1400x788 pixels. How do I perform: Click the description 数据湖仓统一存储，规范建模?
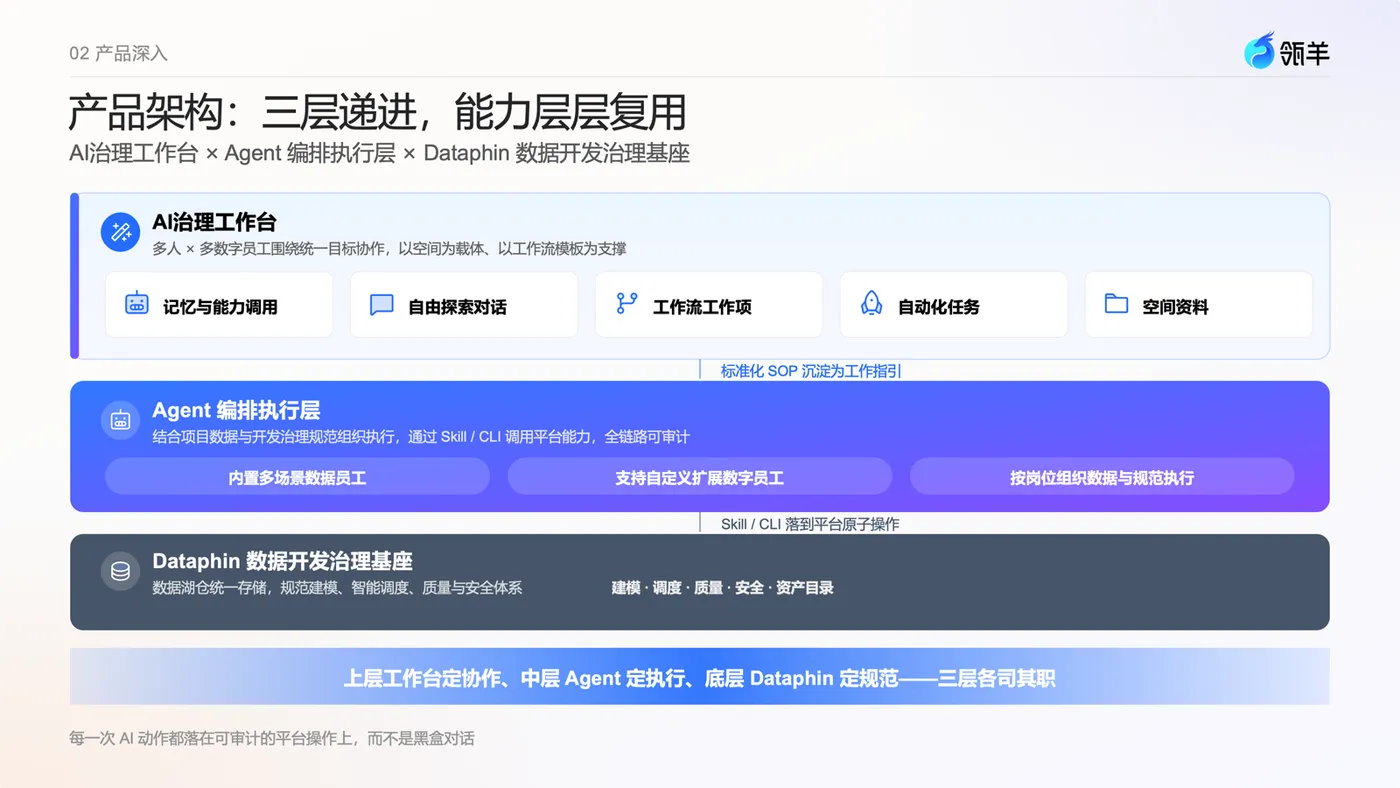pyautogui.click(x=337, y=588)
